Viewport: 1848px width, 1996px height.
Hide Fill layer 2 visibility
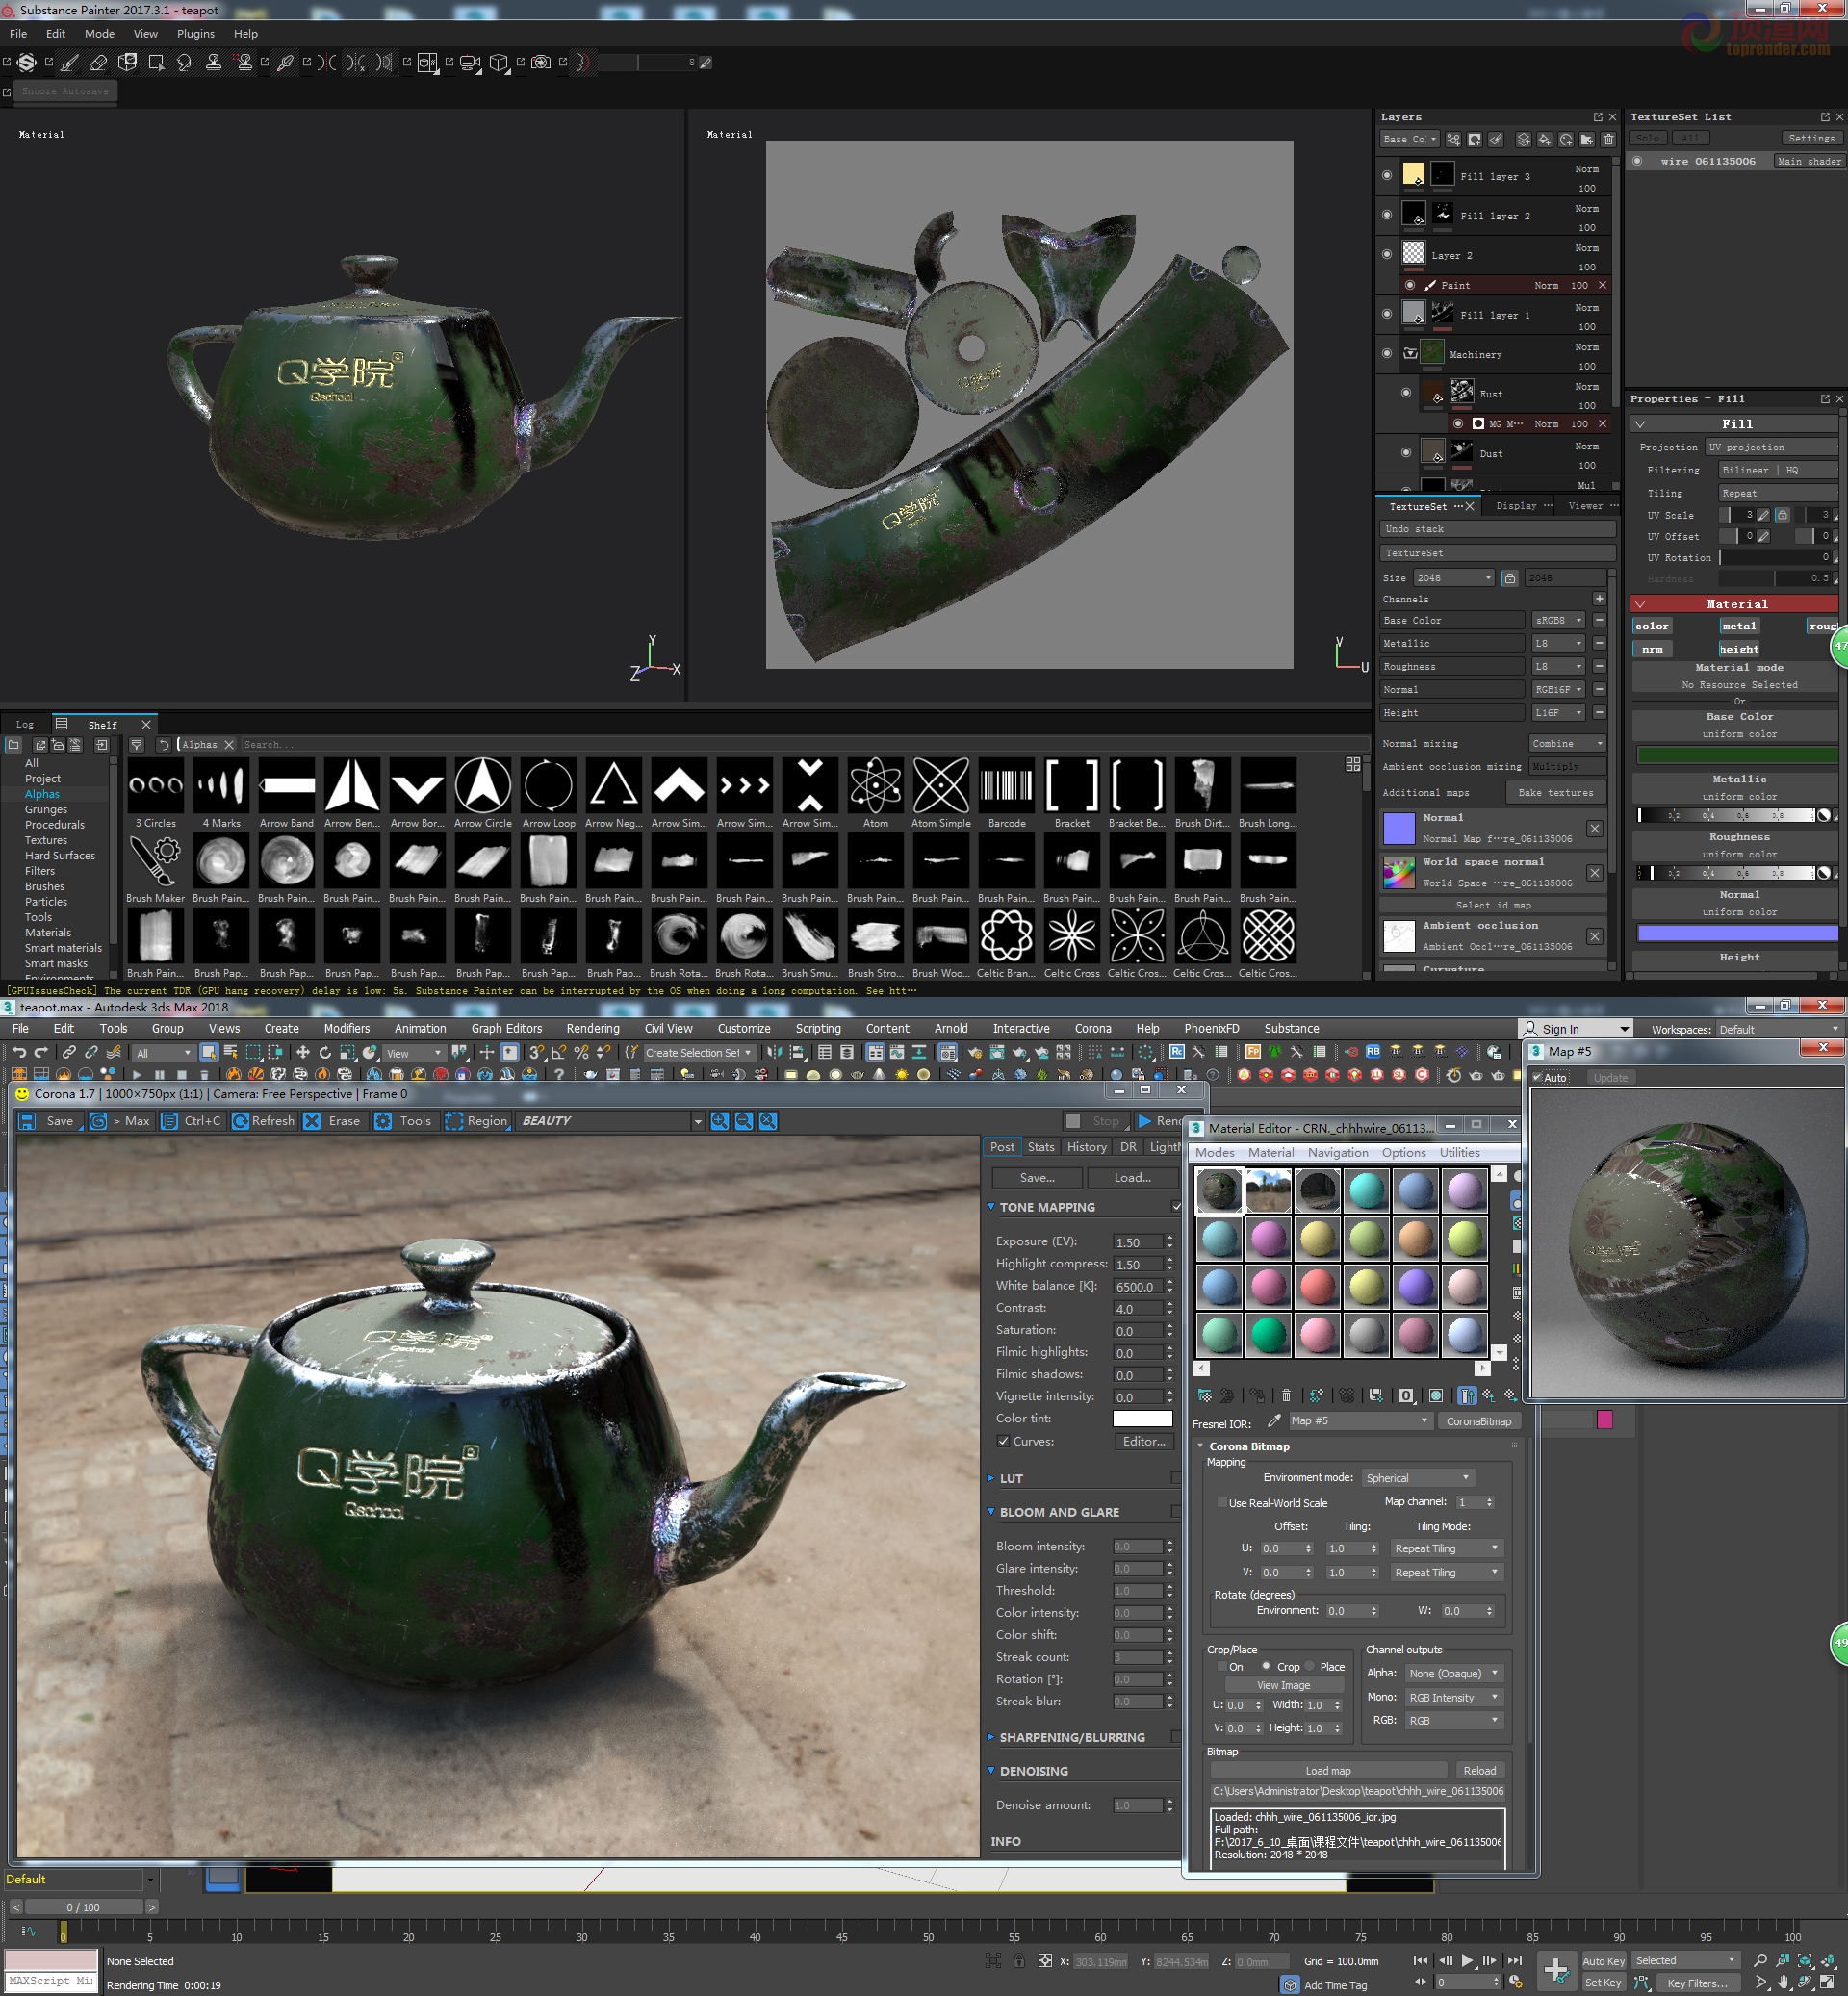1386,215
